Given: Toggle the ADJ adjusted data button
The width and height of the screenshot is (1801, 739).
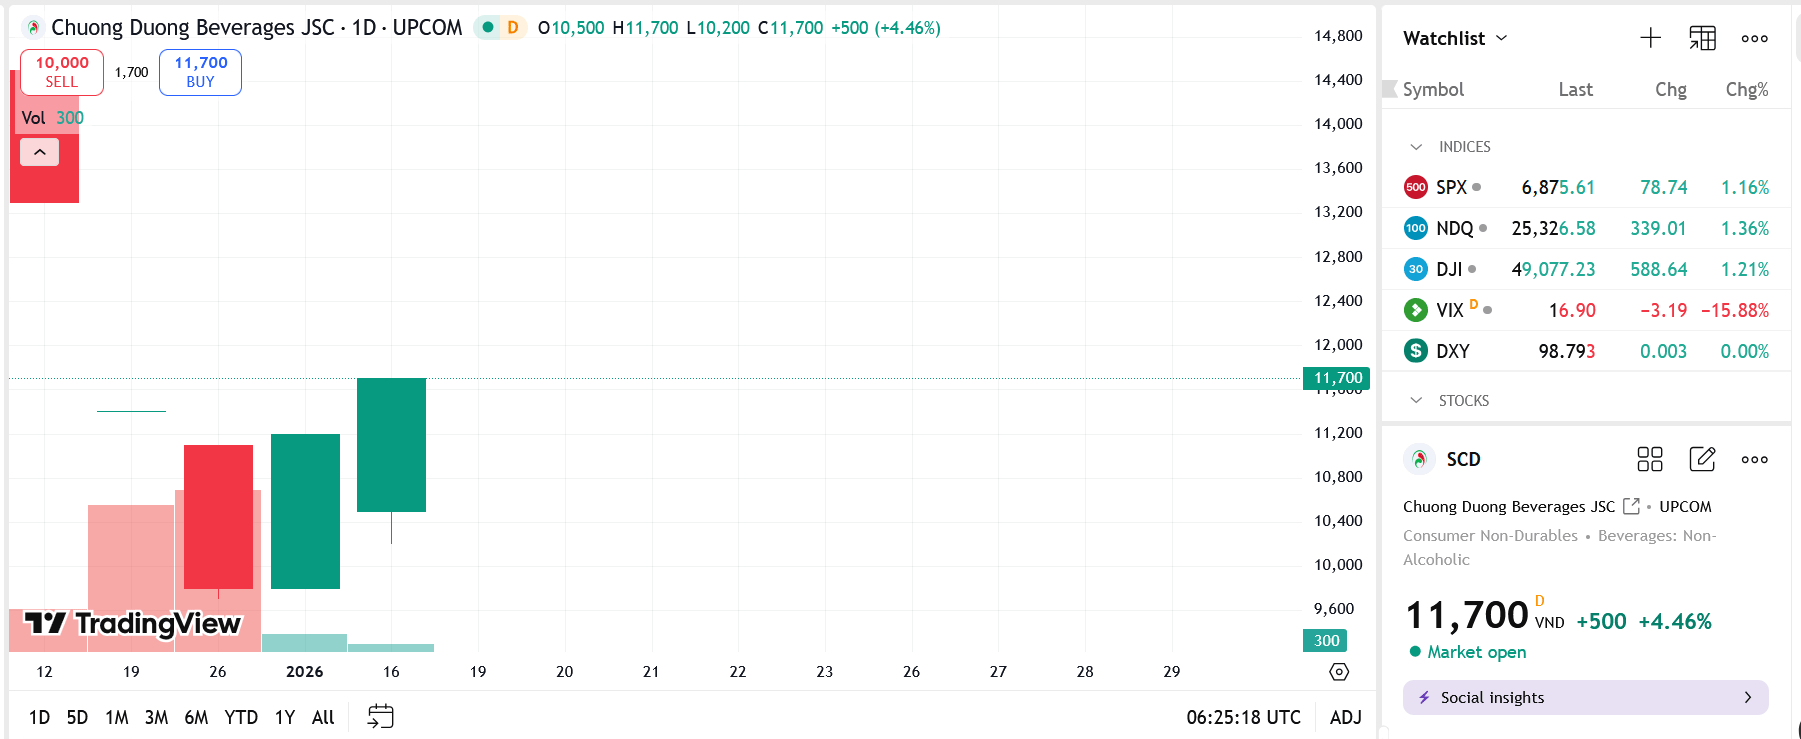Looking at the screenshot, I should click(x=1345, y=717).
